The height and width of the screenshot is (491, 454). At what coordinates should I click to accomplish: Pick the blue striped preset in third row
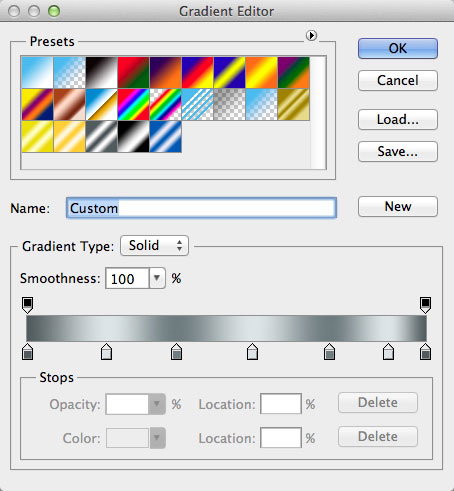[165, 136]
